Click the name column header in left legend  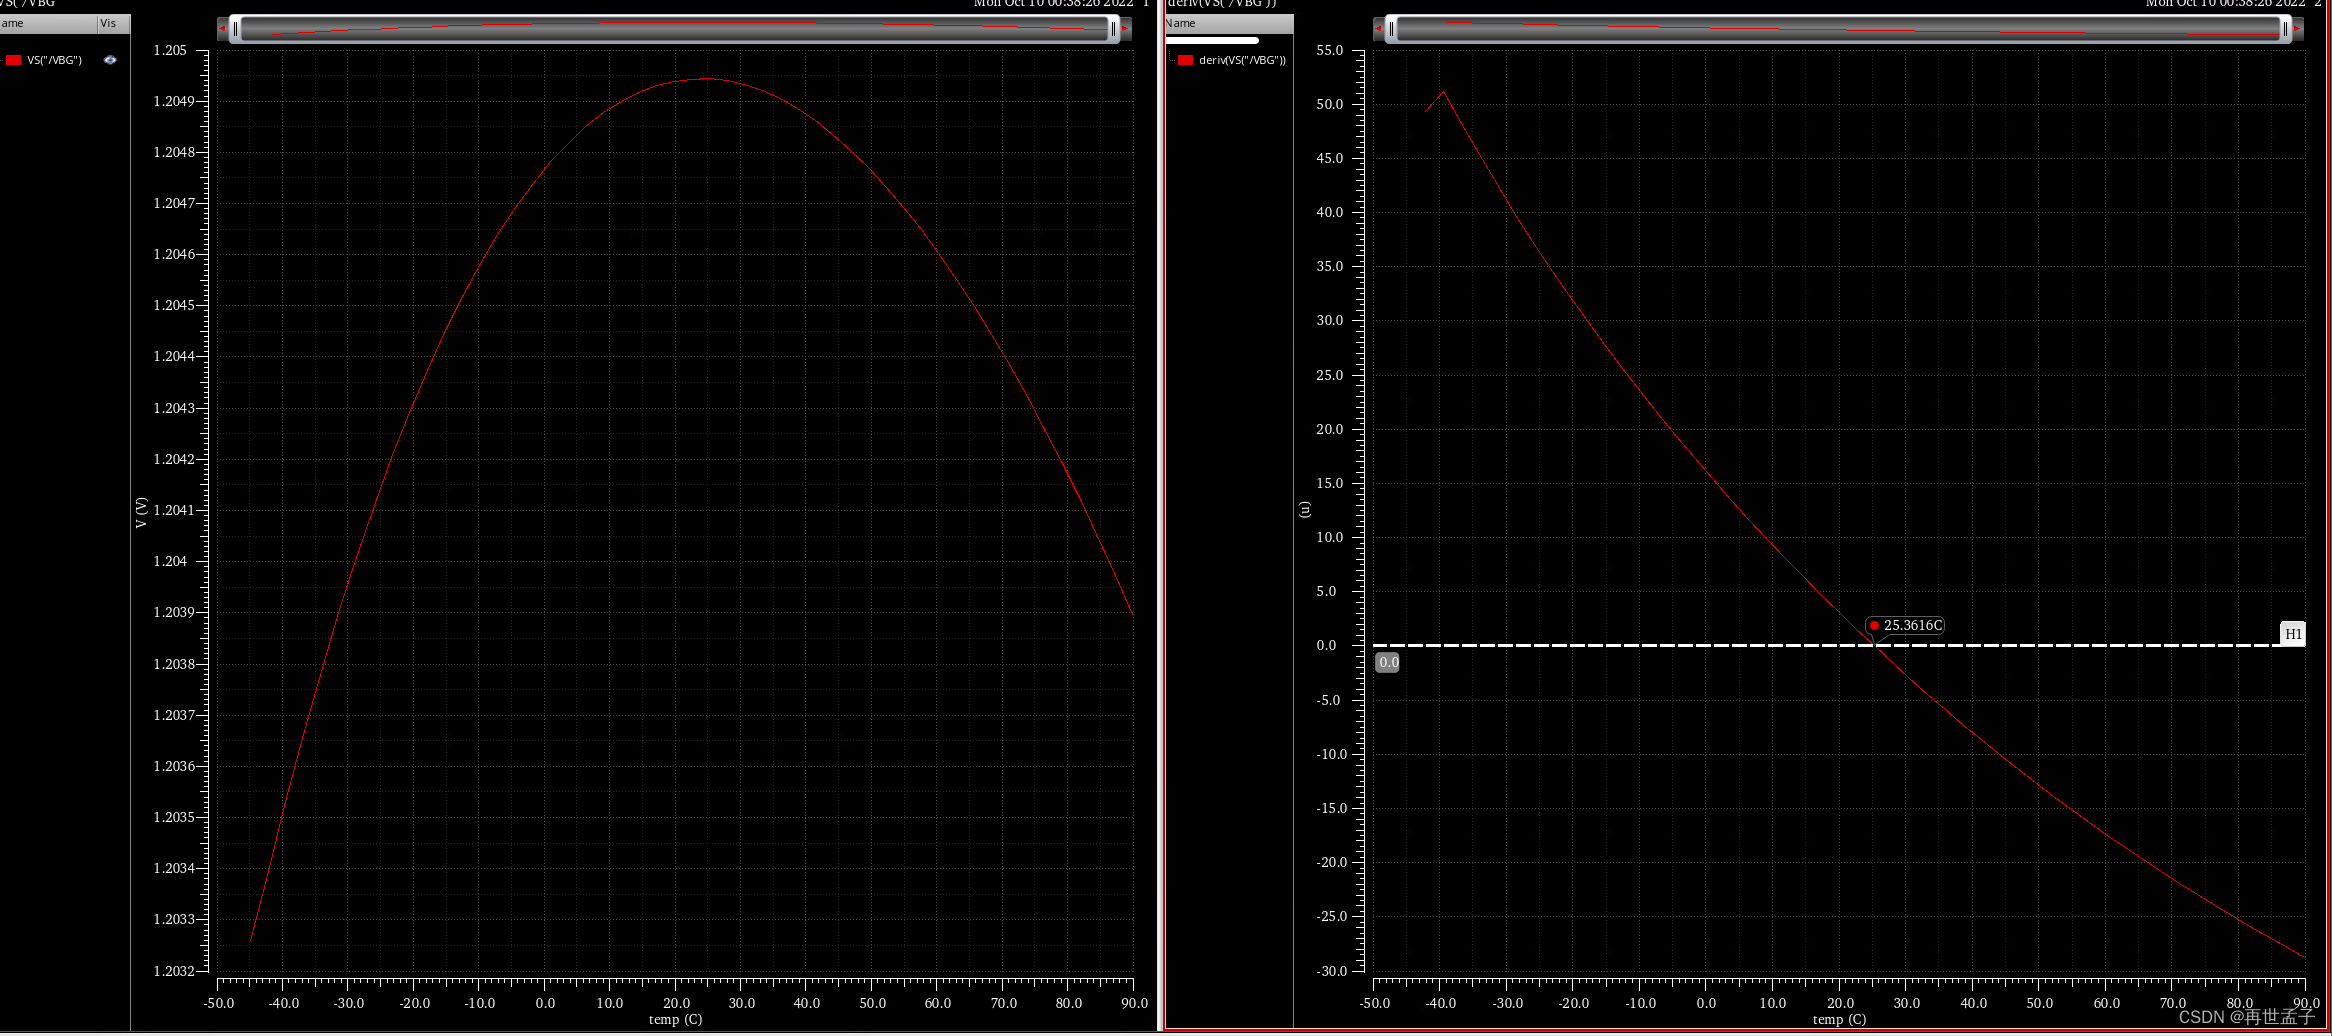(x=48, y=23)
